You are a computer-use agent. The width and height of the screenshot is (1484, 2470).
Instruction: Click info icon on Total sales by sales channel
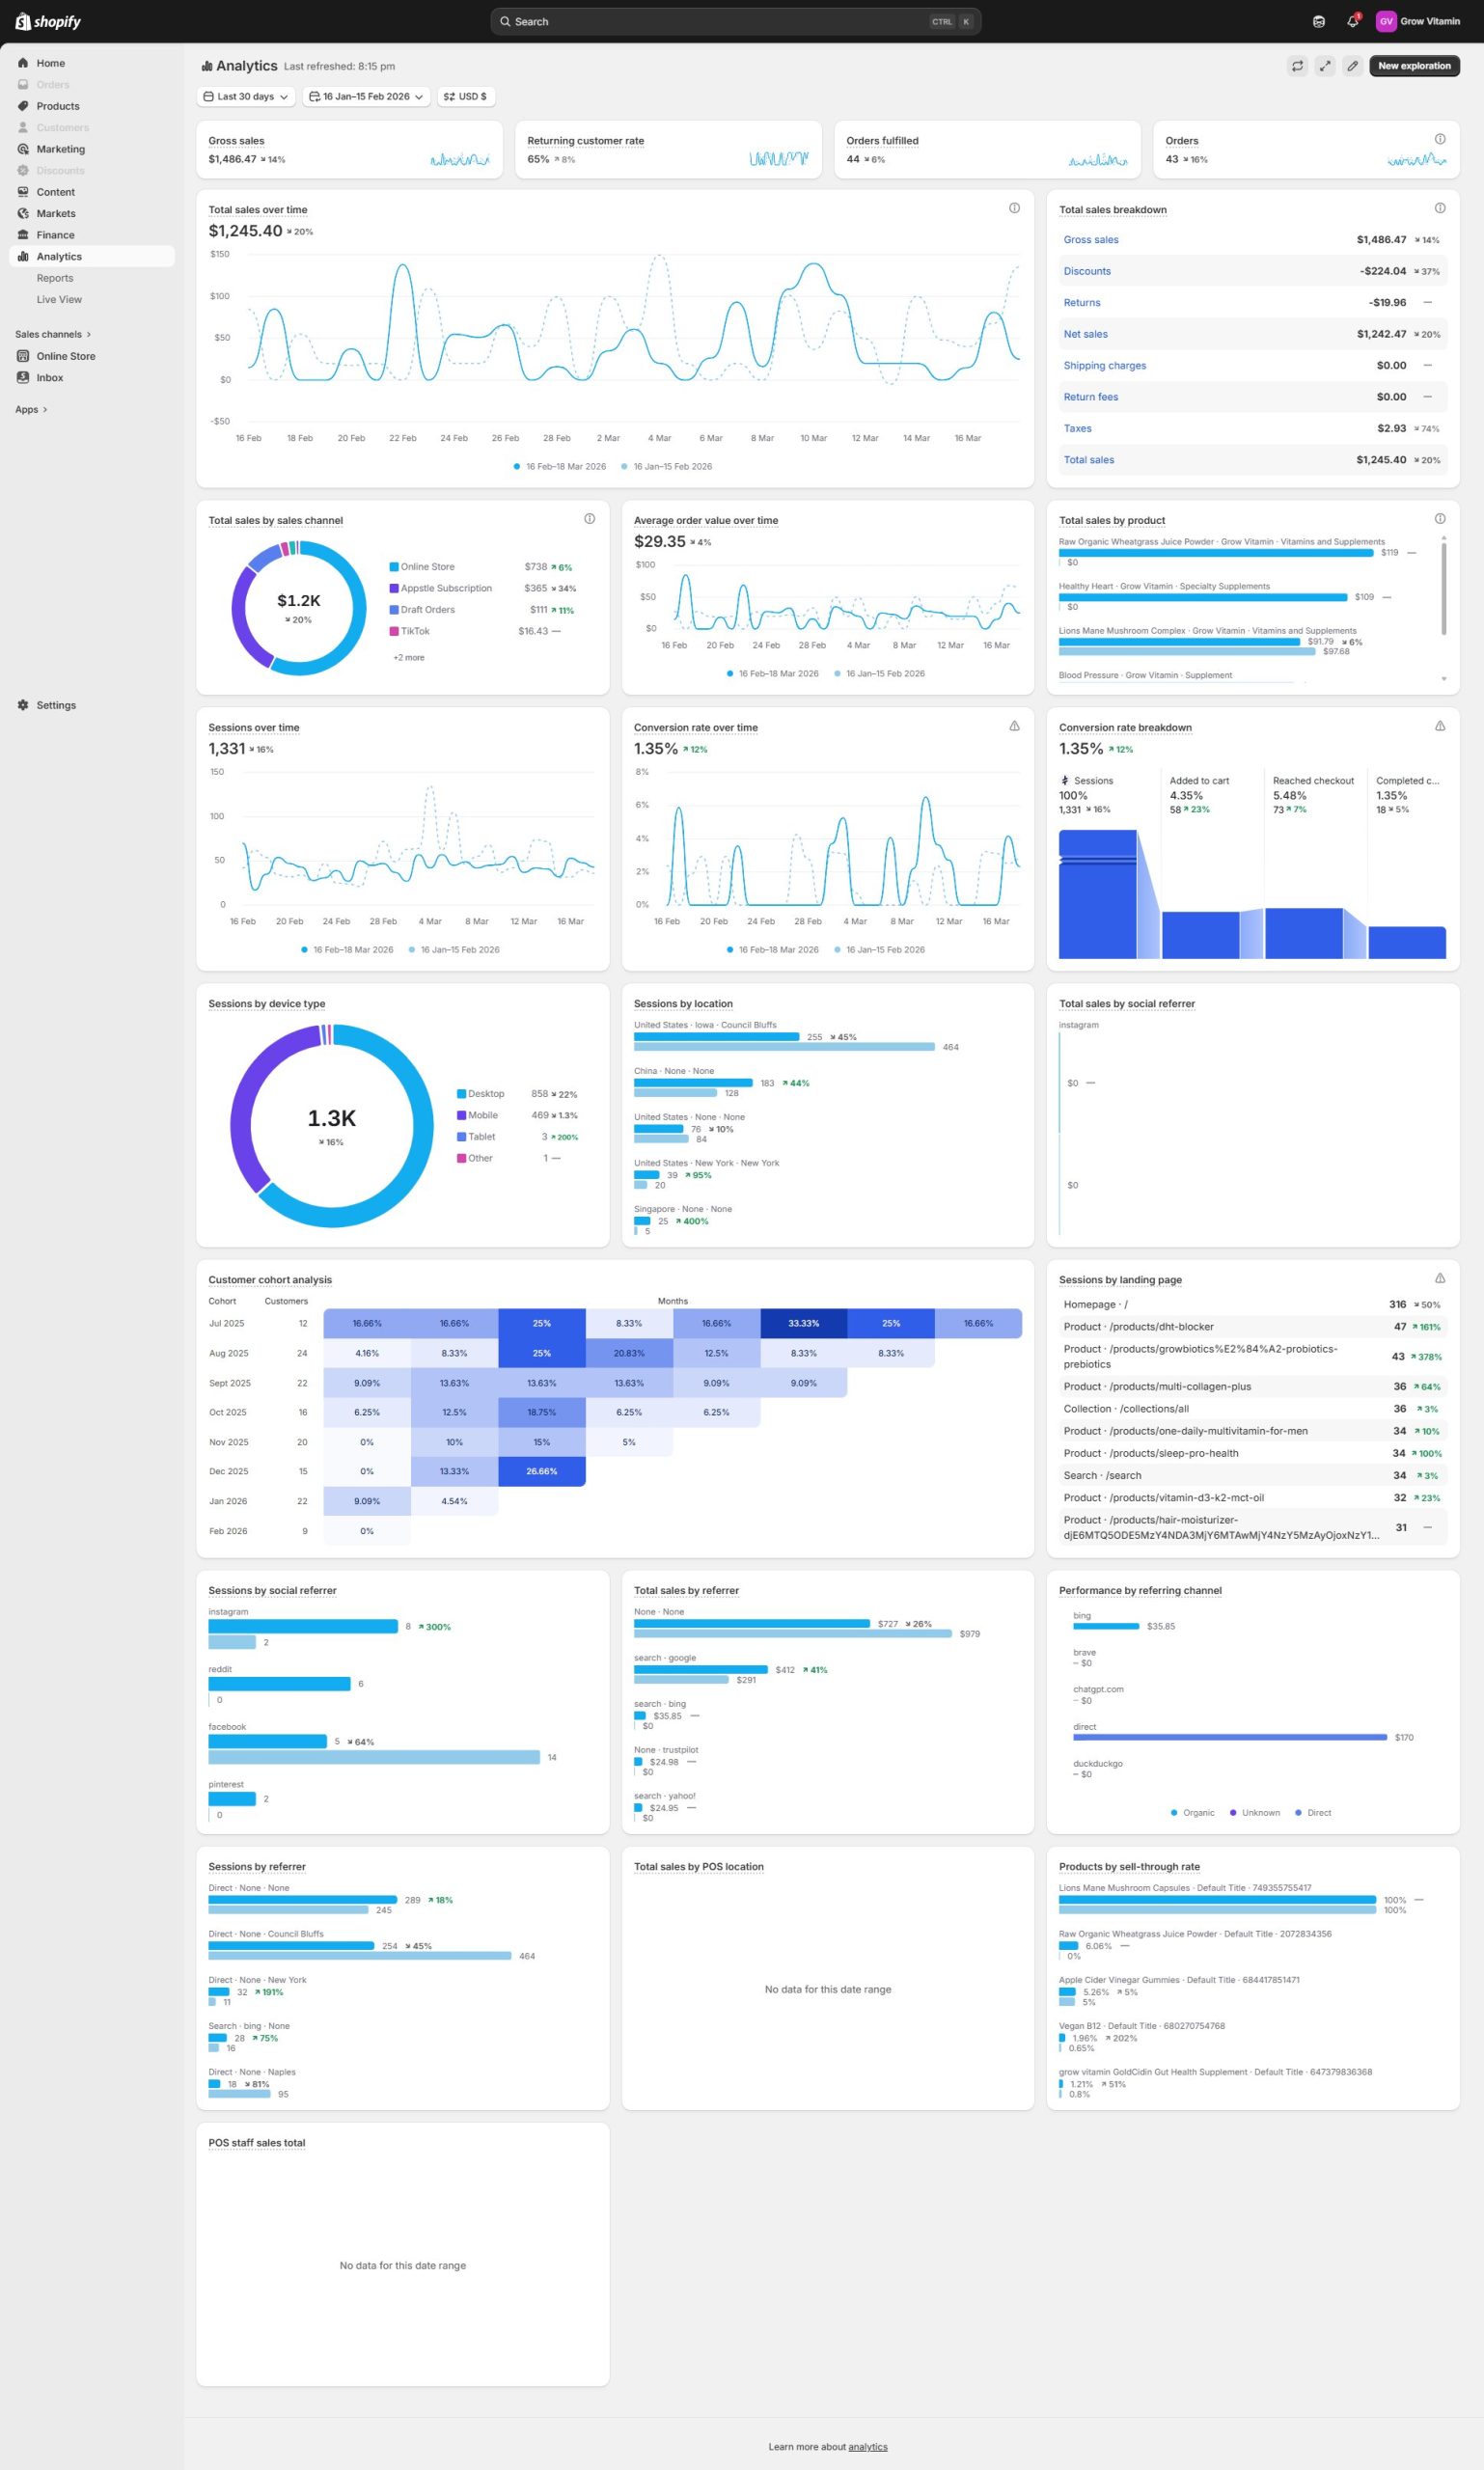click(589, 518)
